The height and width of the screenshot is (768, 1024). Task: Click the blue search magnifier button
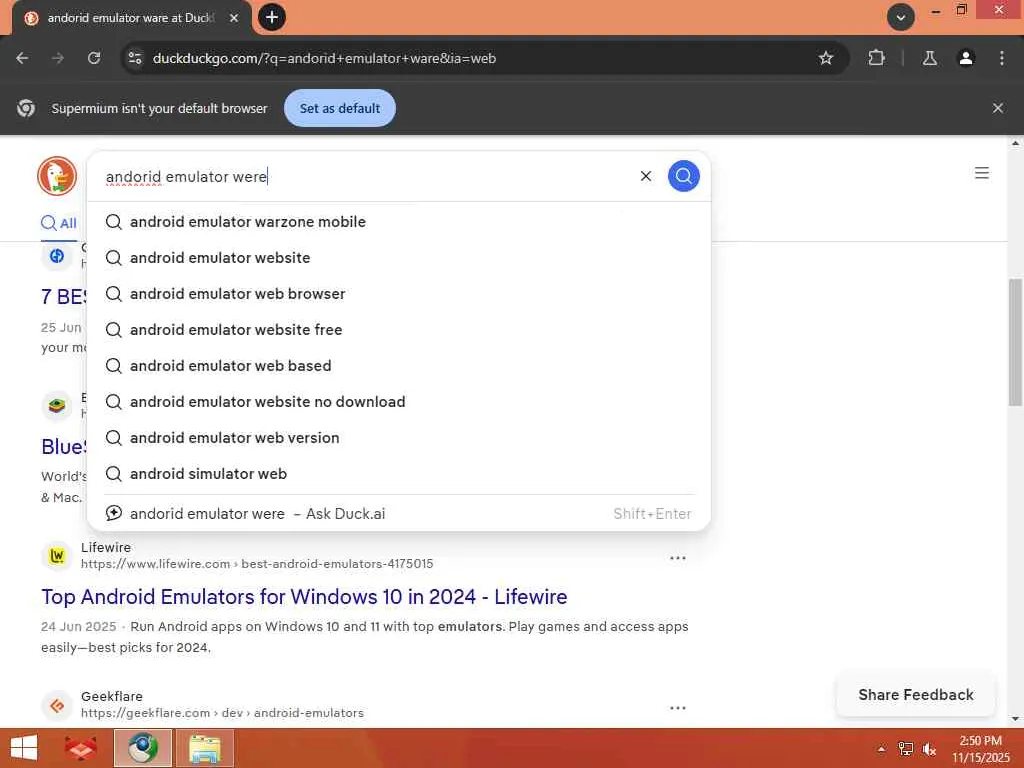pyautogui.click(x=683, y=176)
